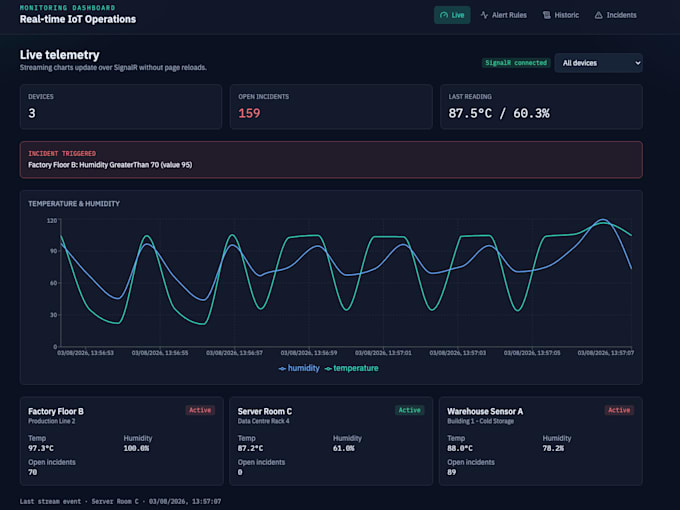
Task: Click the temperature legend marker icon
Action: click(x=328, y=369)
